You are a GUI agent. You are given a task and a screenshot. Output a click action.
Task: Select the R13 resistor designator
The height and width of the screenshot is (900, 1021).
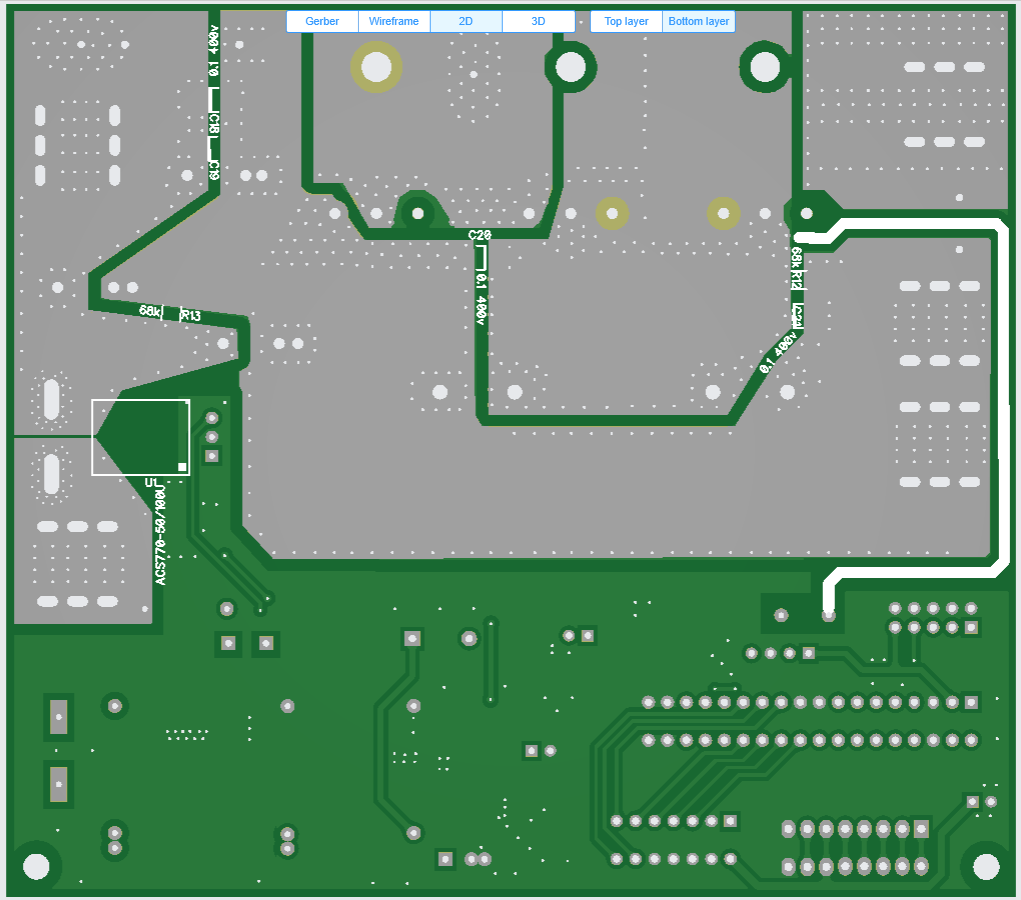point(190,316)
